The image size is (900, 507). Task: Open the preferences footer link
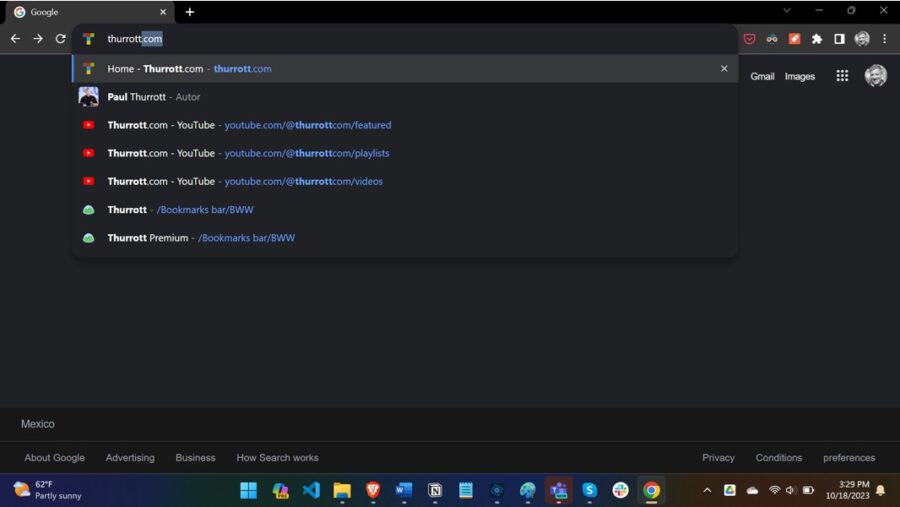tap(849, 458)
